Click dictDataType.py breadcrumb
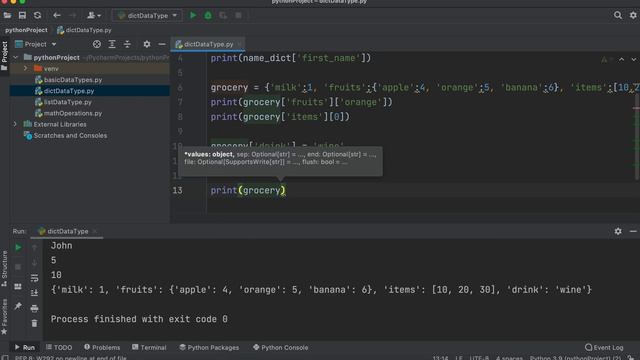Image resolution: width=640 pixels, height=360 pixels. [x=84, y=30]
